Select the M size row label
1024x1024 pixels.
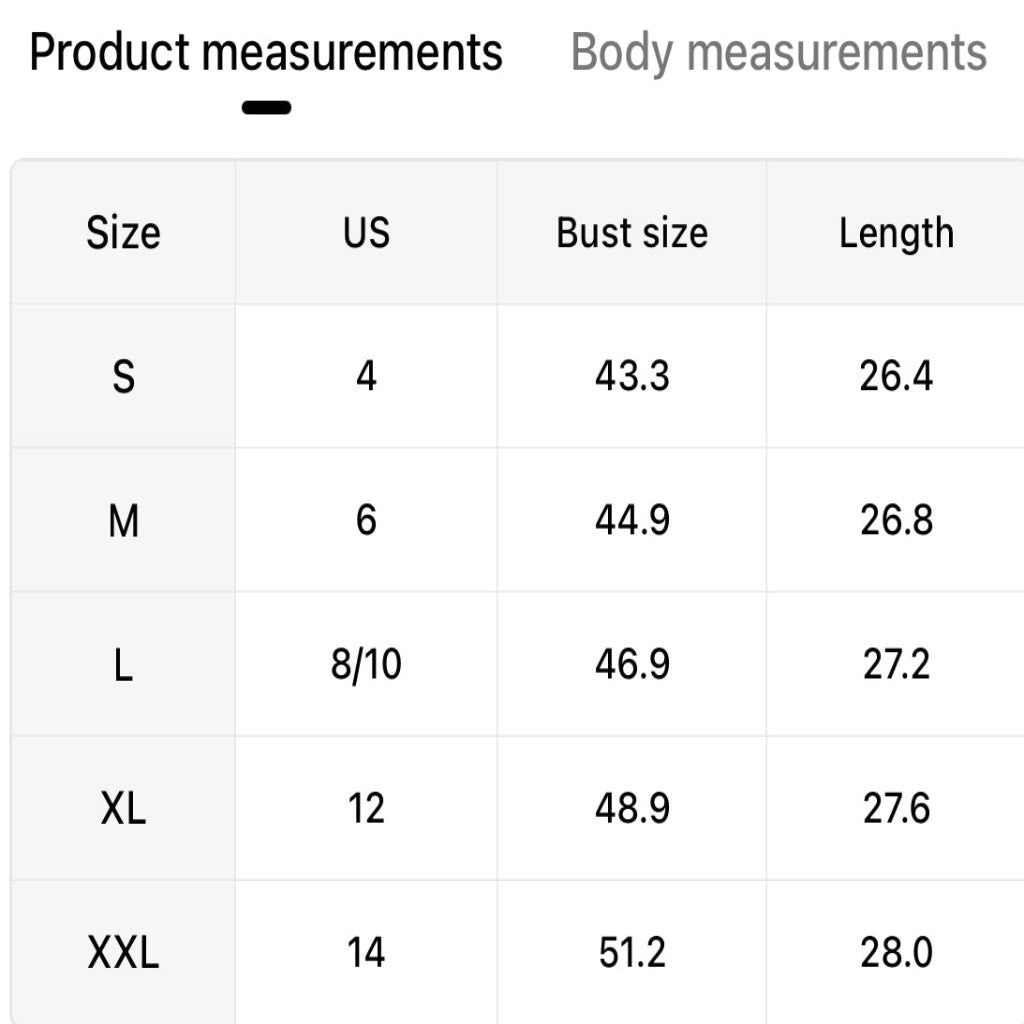[x=123, y=521]
